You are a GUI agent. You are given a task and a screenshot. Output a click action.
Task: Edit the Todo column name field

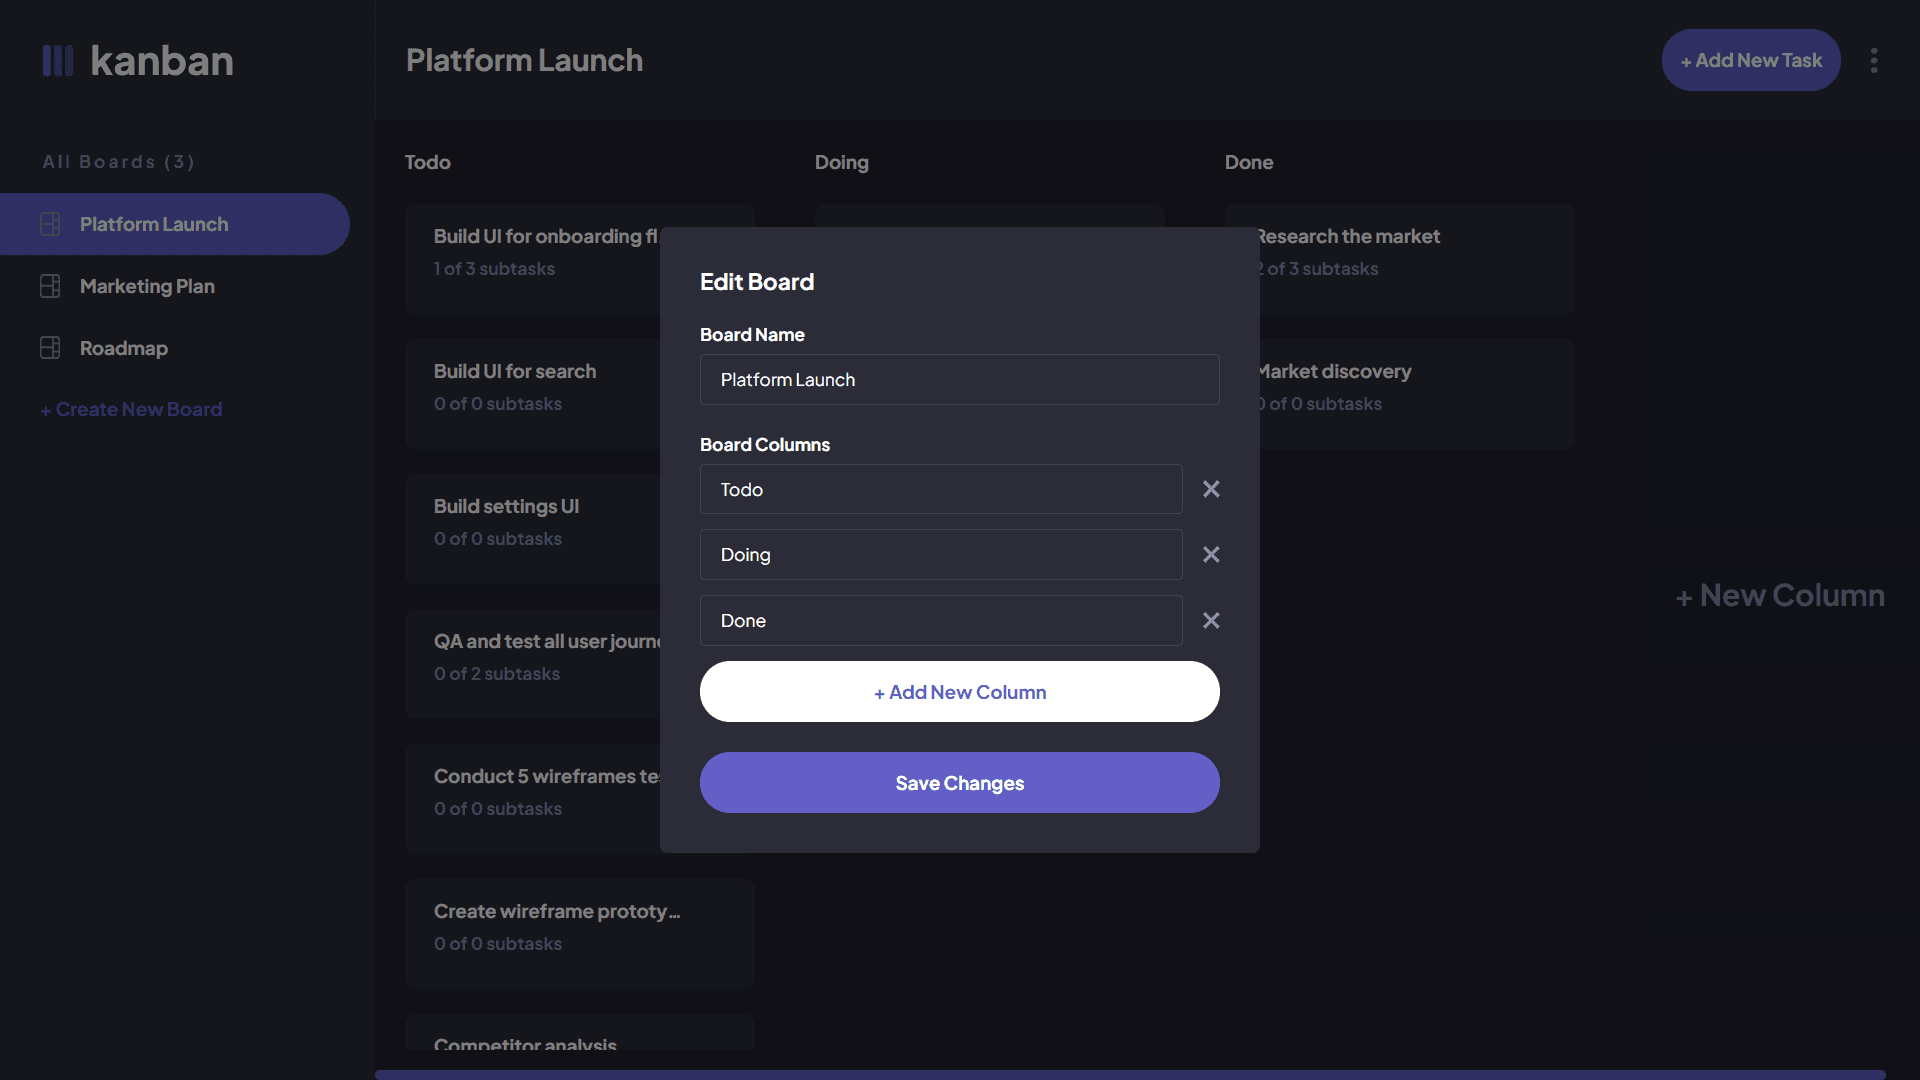pyautogui.click(x=940, y=490)
